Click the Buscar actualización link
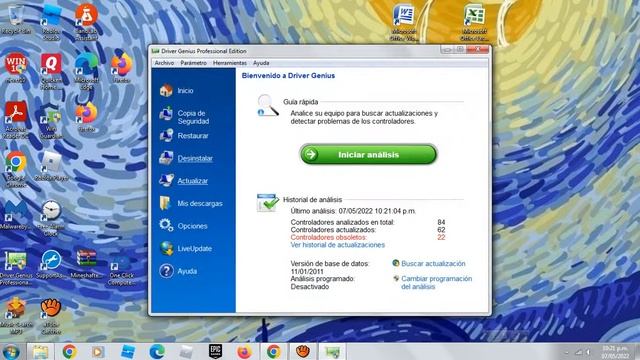Image resolution: width=640 pixels, height=360 pixels. click(433, 264)
